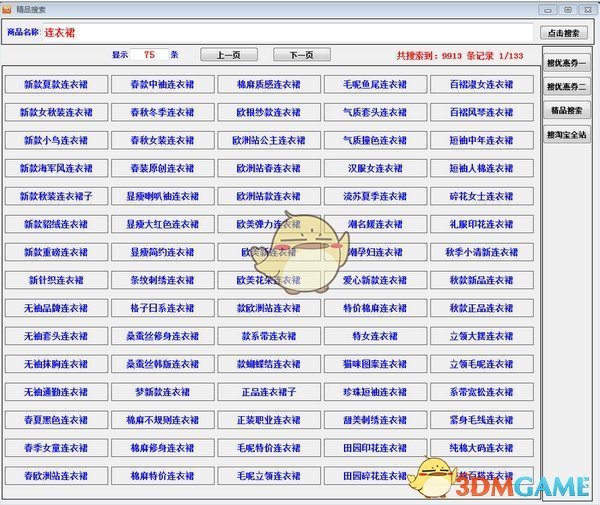Click keyword 无袖套头连衣裙
Image resolution: width=600 pixels, height=505 pixels.
56,336
